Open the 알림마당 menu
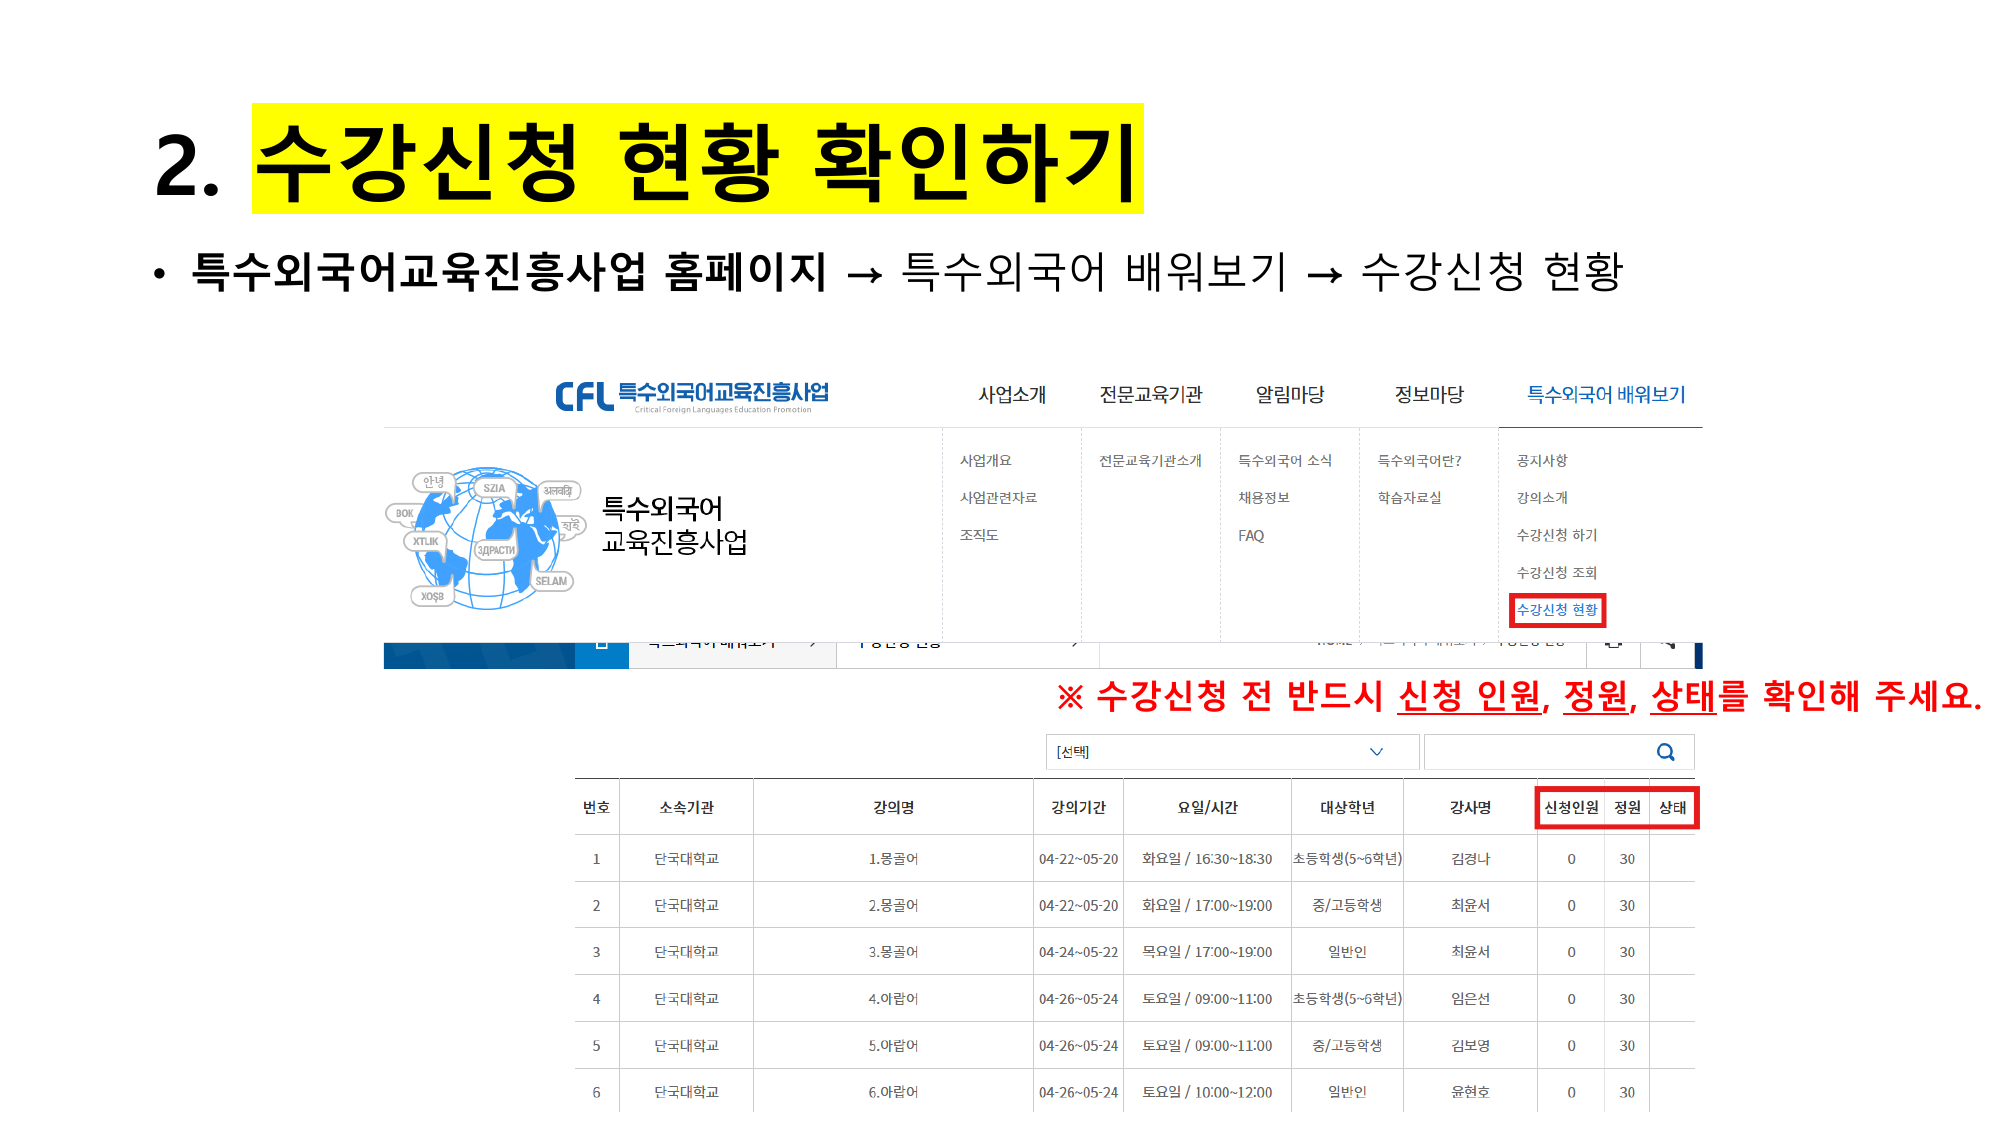 click(1289, 395)
